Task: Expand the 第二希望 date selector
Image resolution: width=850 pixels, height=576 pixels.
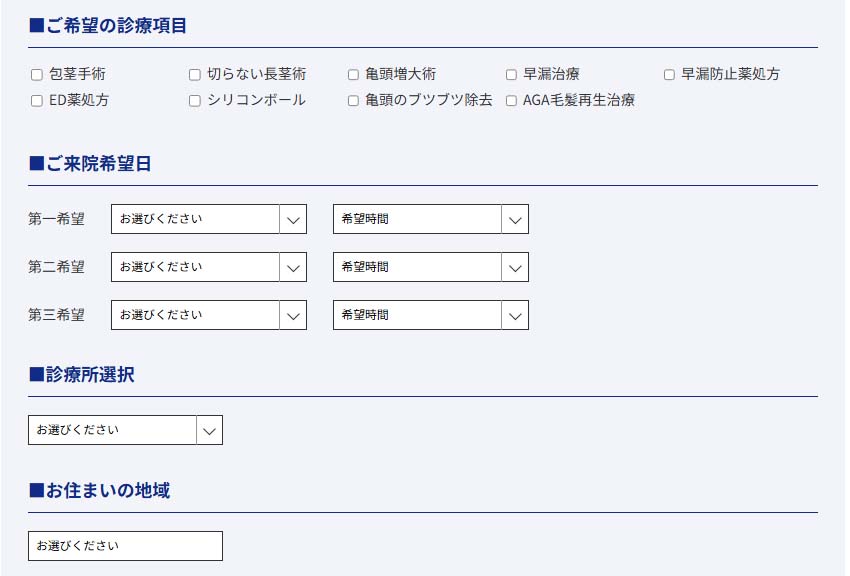Action: point(195,267)
